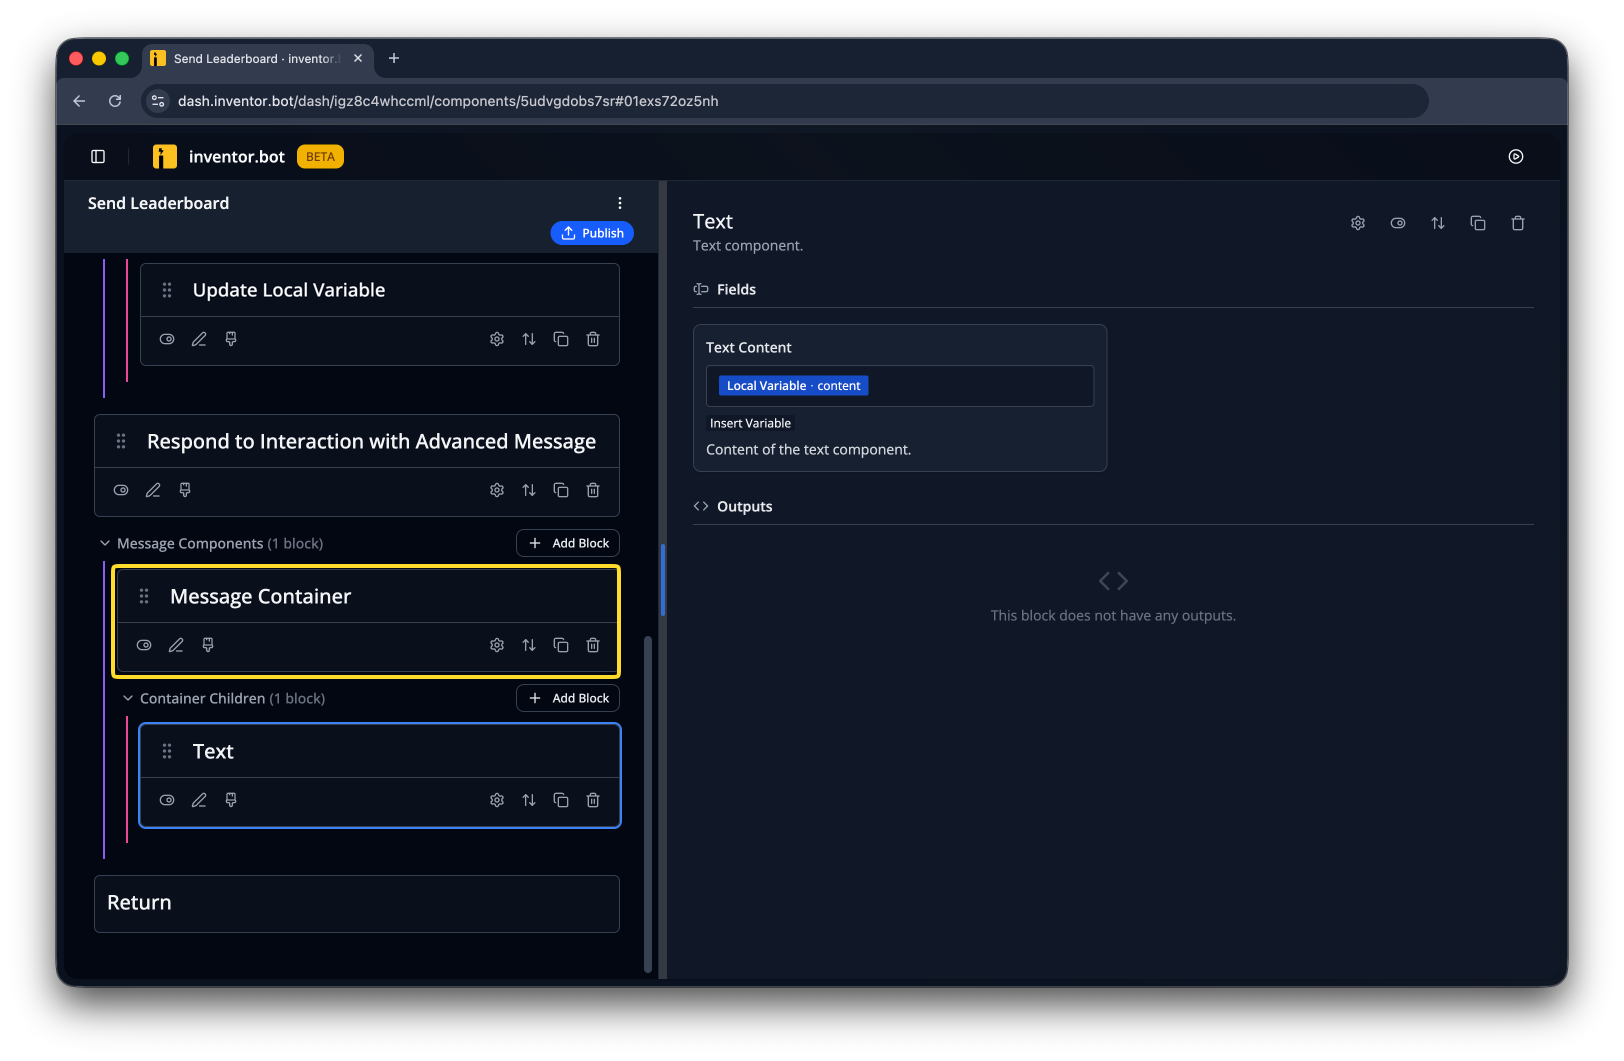
Task: Toggle visibility of Text block in list
Action: (167, 801)
